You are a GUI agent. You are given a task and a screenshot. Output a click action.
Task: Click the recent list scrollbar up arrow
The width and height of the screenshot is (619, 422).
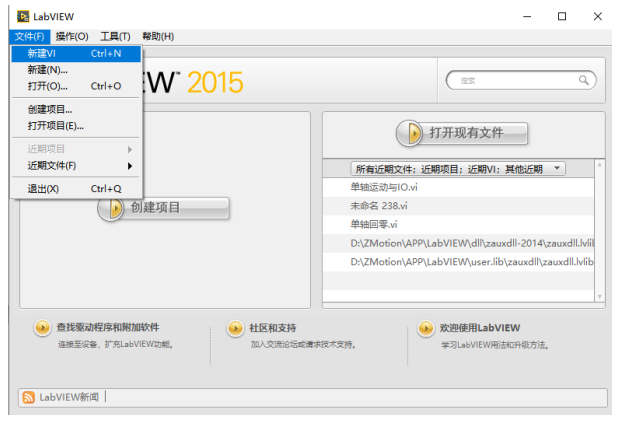click(599, 165)
